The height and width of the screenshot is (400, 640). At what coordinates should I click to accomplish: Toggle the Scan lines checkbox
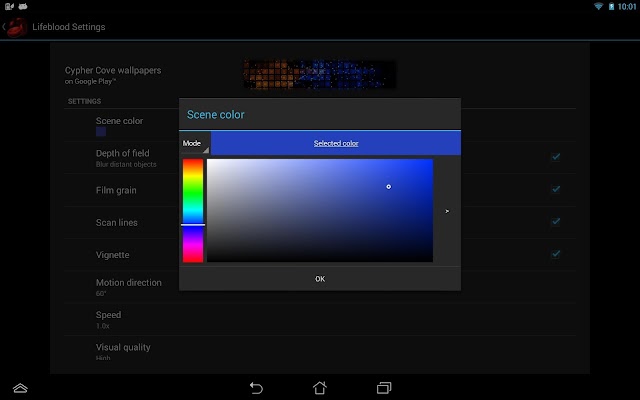(556, 222)
